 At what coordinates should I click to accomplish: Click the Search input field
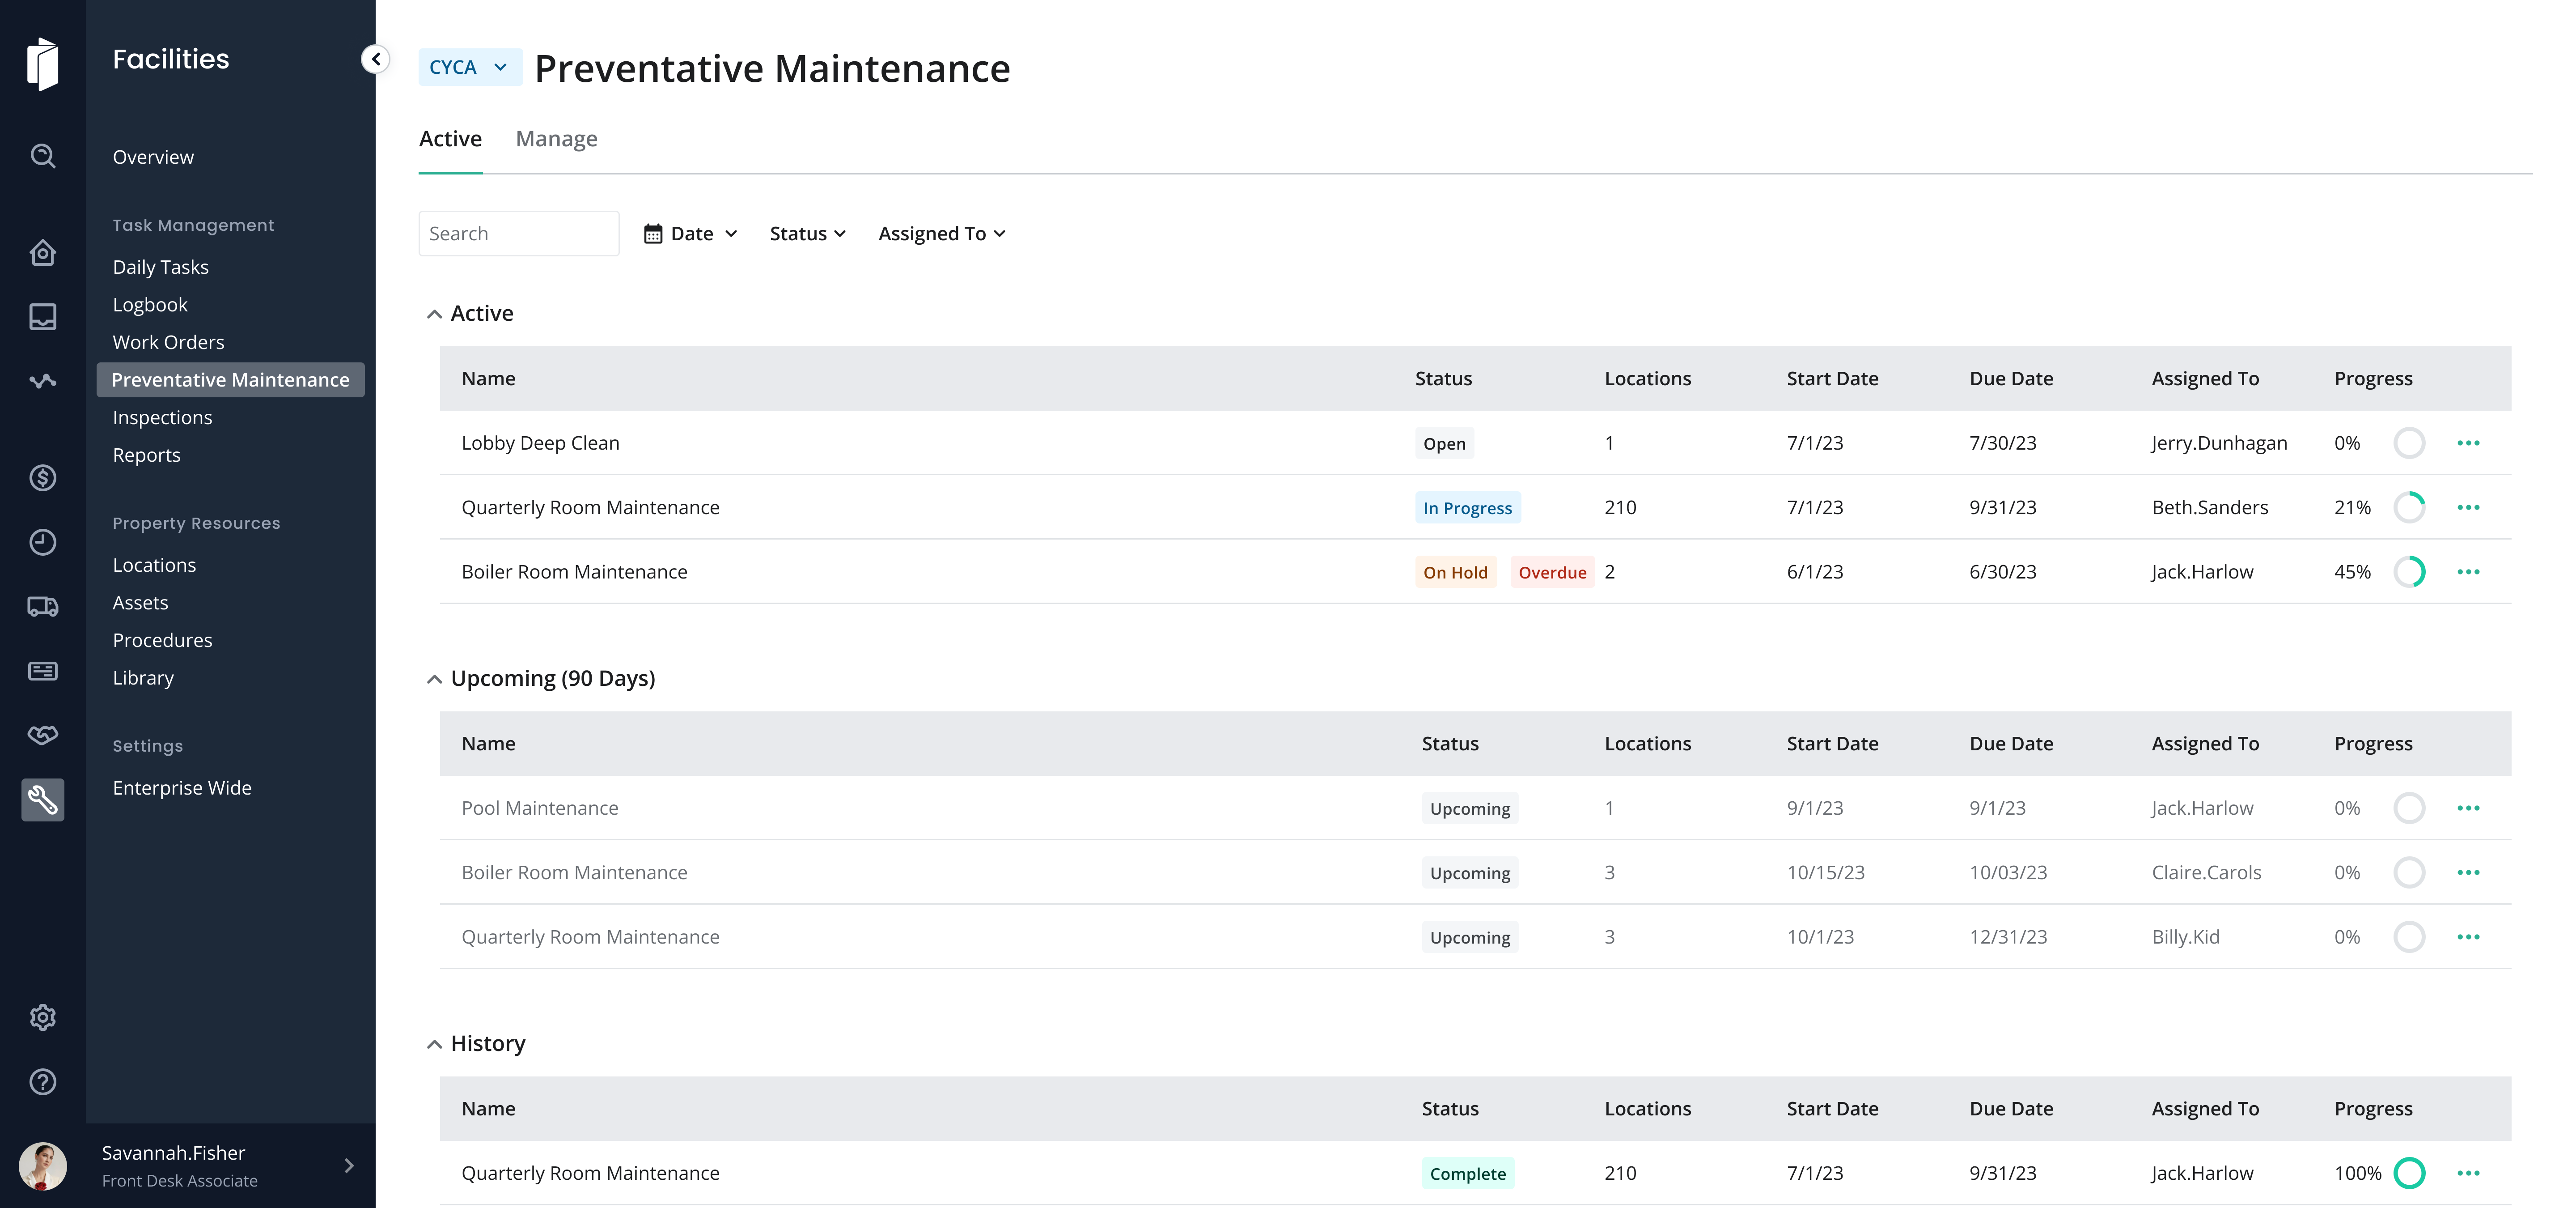pos(518,233)
